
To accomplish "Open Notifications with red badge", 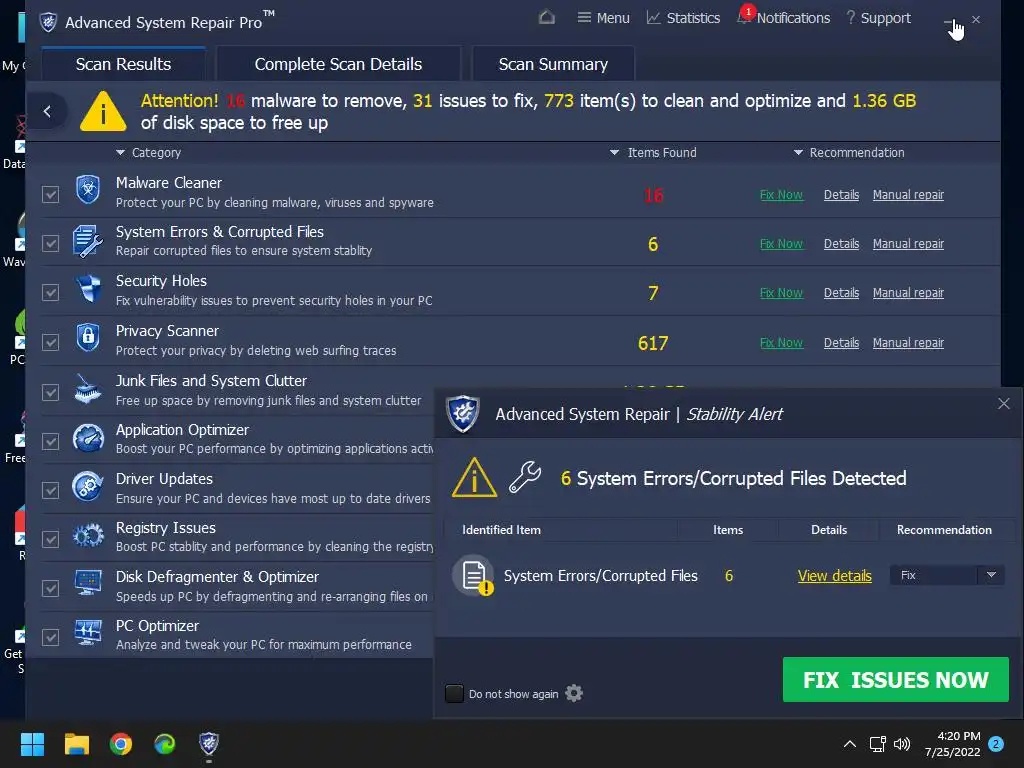I will click(x=783, y=16).
